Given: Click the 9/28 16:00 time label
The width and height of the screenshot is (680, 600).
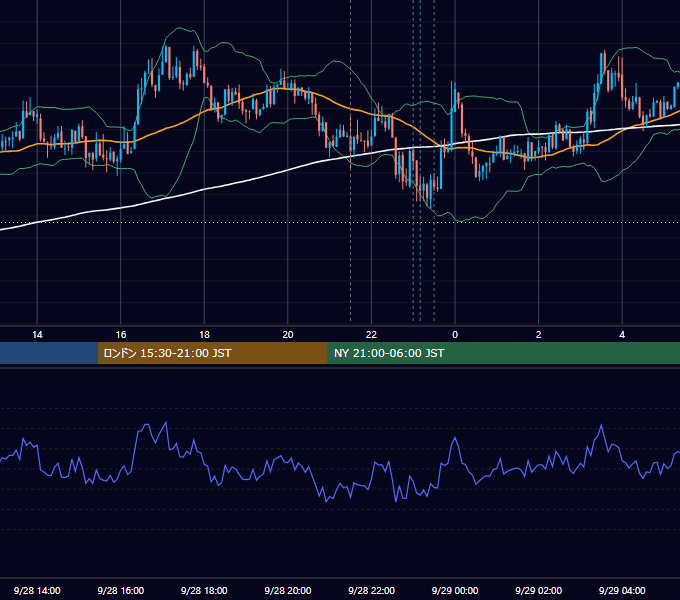Looking at the screenshot, I should [121, 590].
